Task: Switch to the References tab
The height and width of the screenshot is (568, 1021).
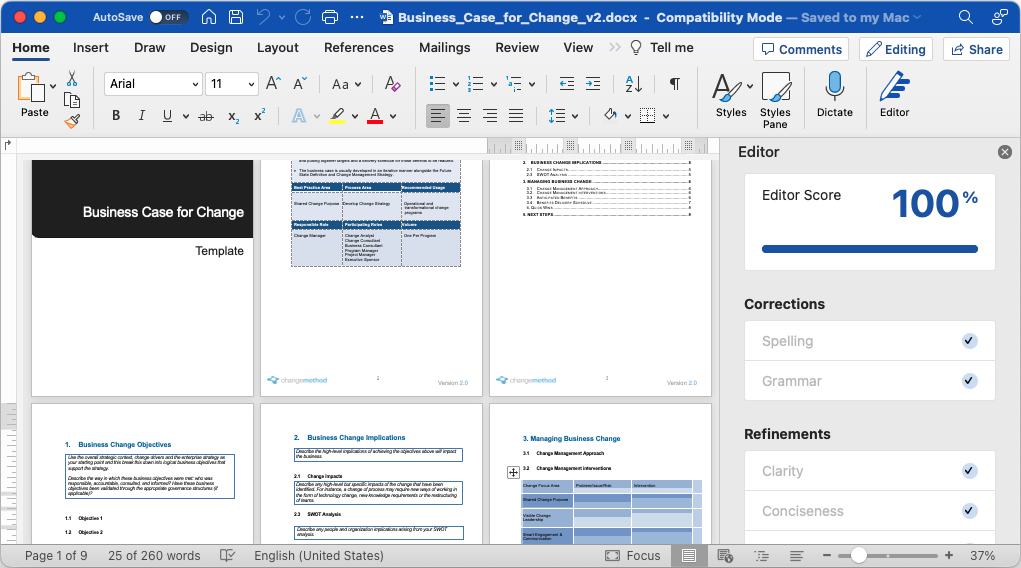Action: point(359,47)
